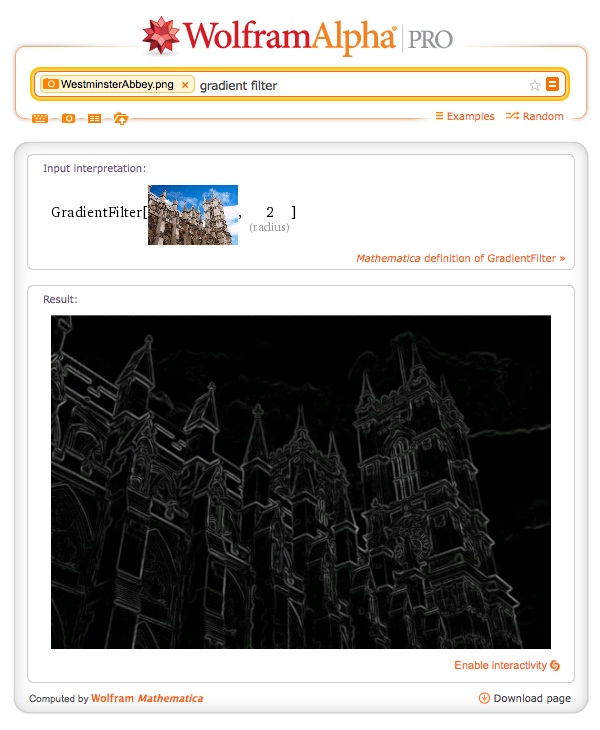Enable interactivity for the result

[x=506, y=665]
